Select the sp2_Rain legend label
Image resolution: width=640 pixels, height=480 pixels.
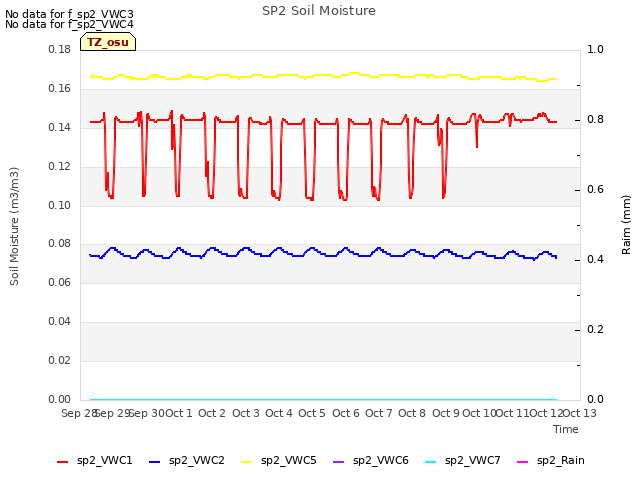click(561, 461)
